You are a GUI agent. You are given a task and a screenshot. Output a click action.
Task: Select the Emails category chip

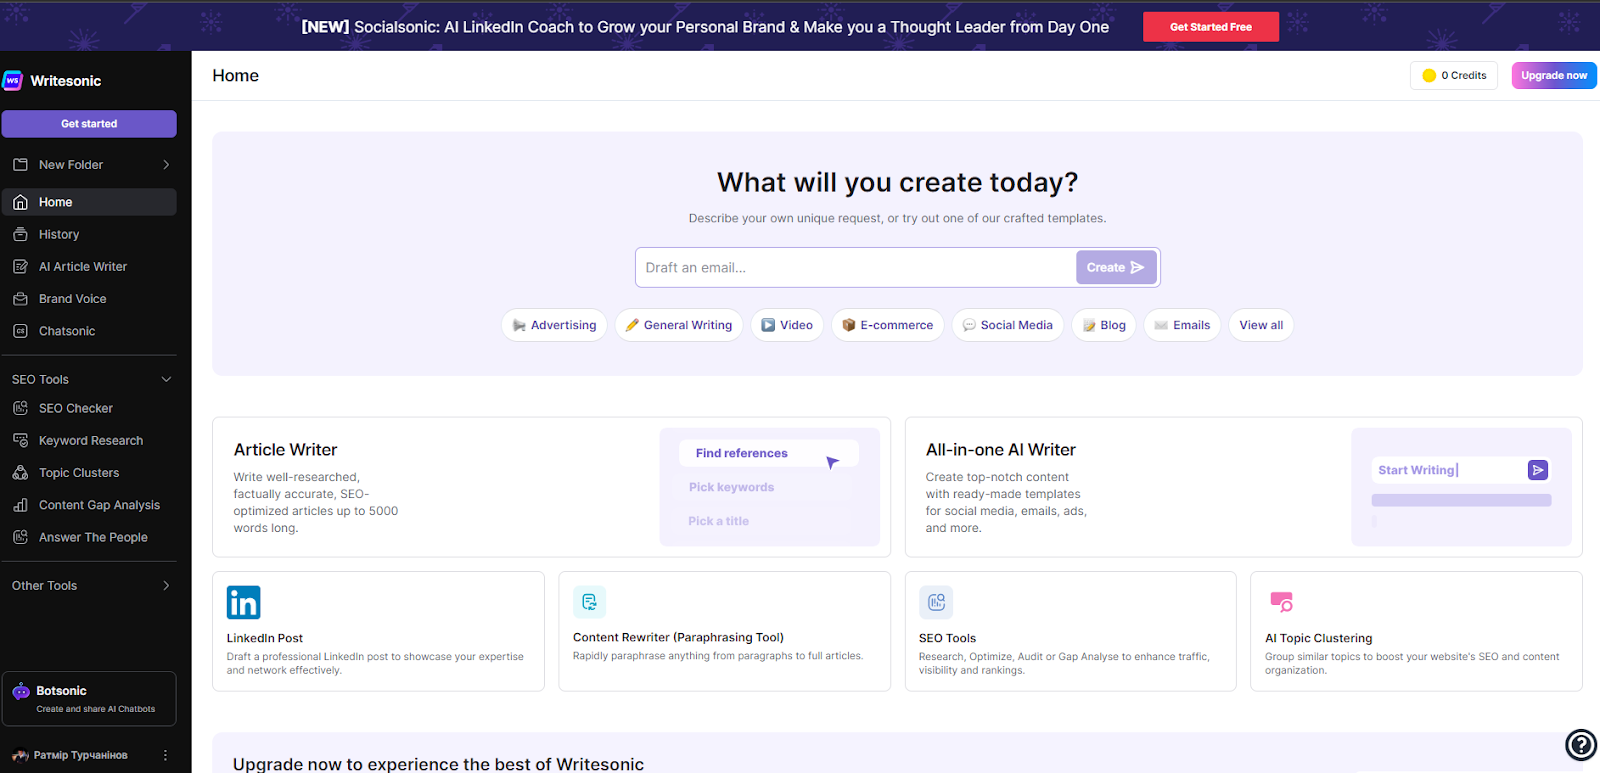(x=1182, y=325)
